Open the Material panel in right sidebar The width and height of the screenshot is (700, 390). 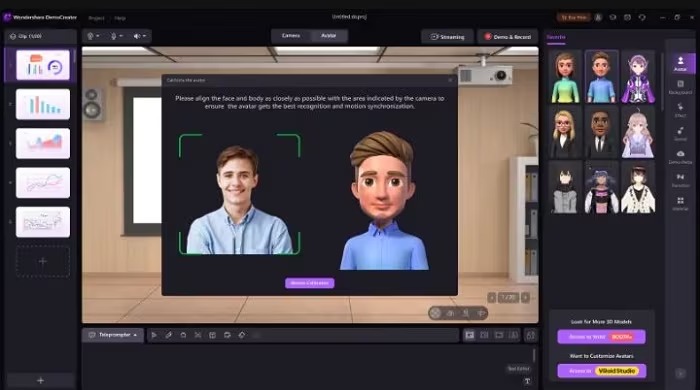680,203
